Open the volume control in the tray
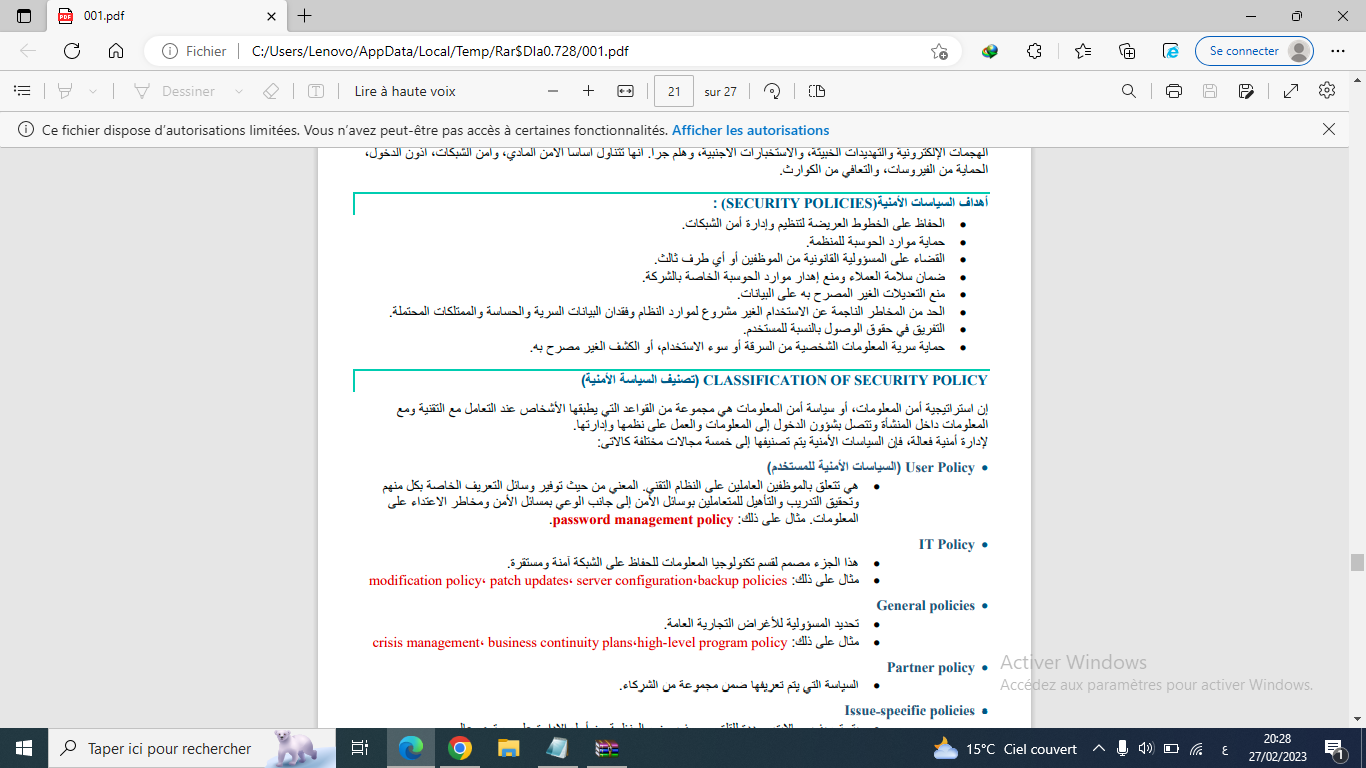The width and height of the screenshot is (1366, 768). [1147, 748]
